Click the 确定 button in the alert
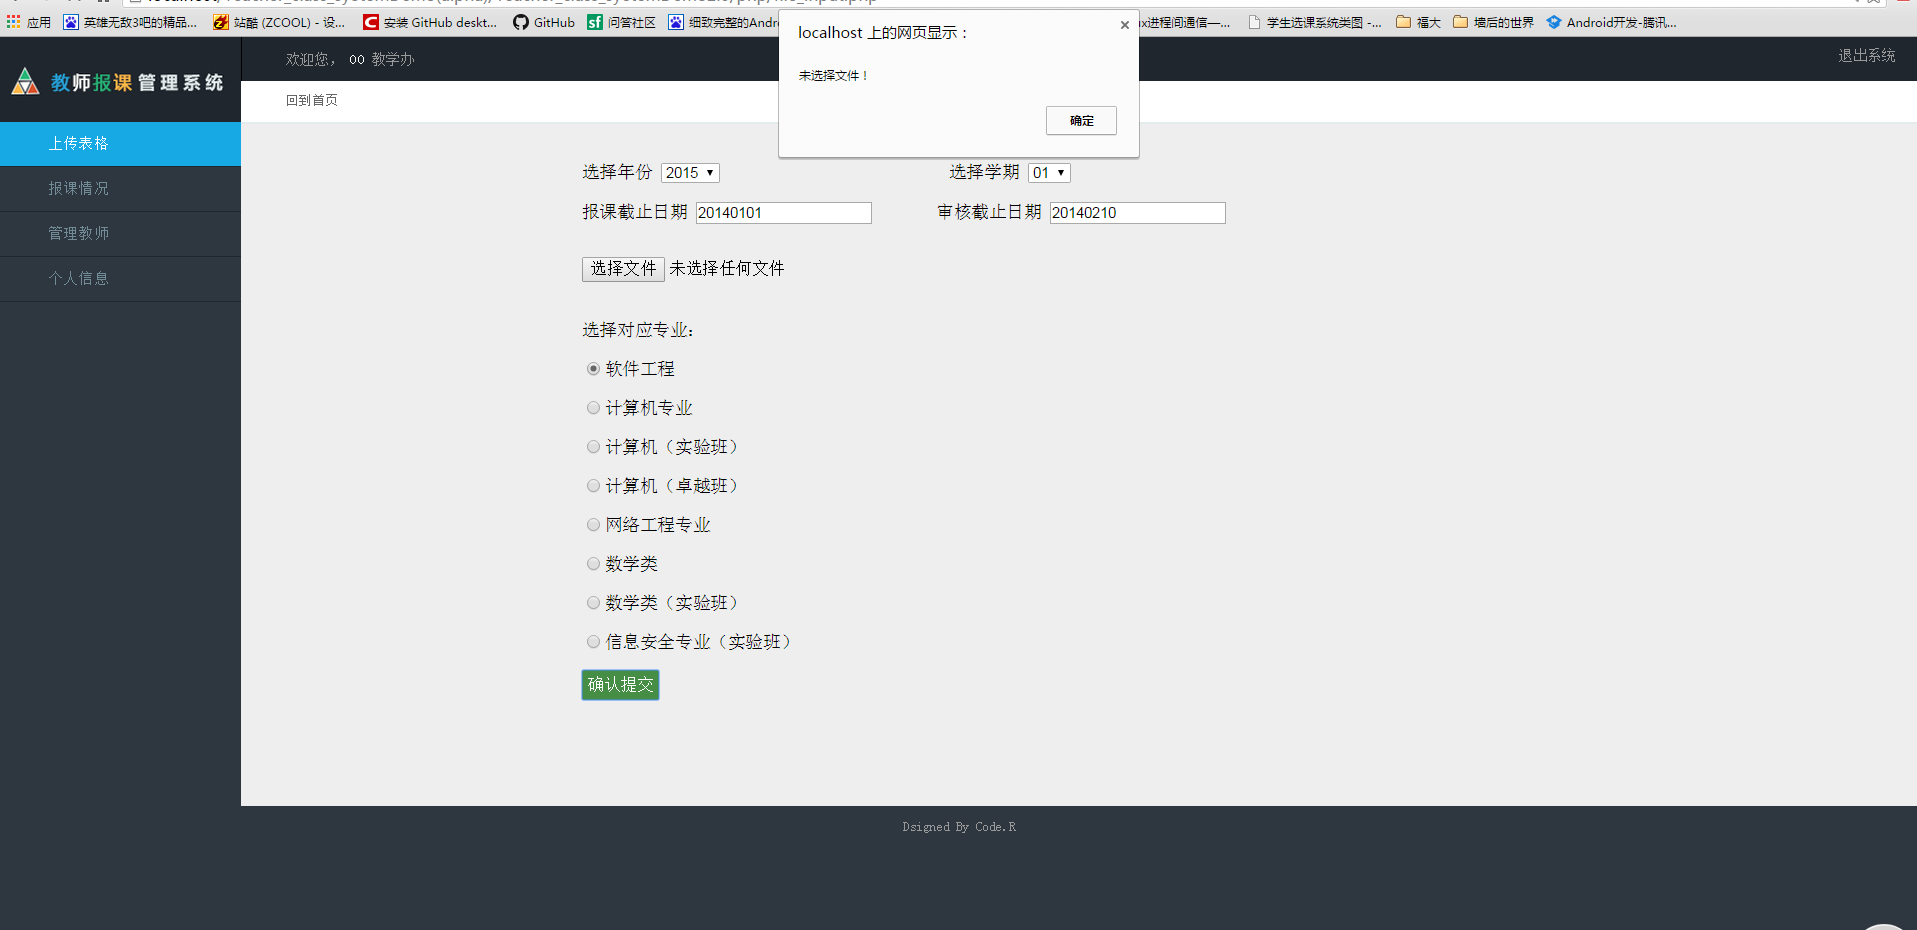Screen dimensions: 1917x930 point(1081,121)
